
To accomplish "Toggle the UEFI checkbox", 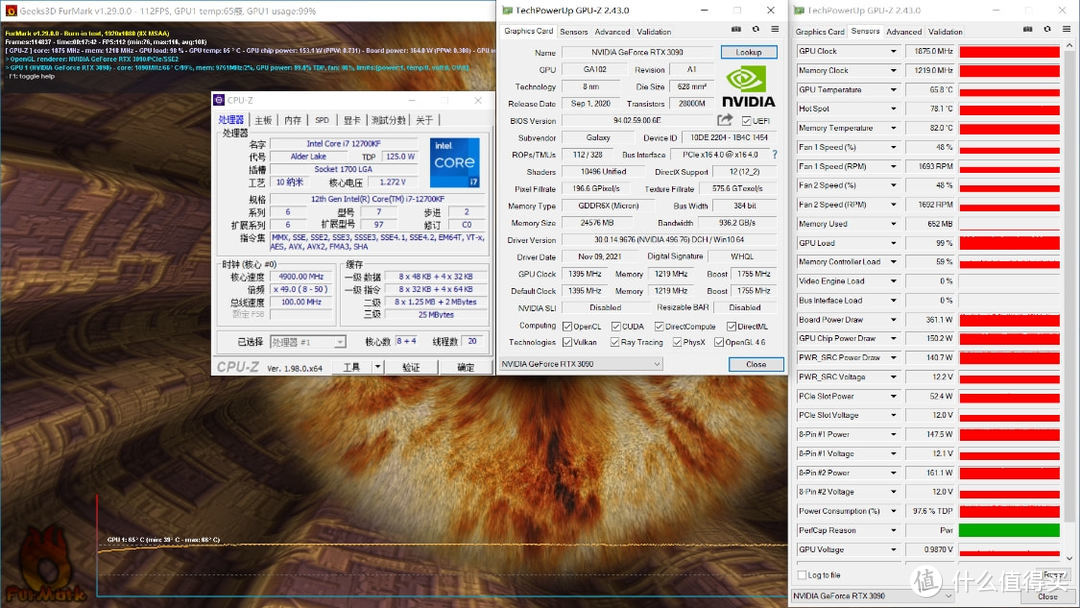I will click(x=746, y=118).
